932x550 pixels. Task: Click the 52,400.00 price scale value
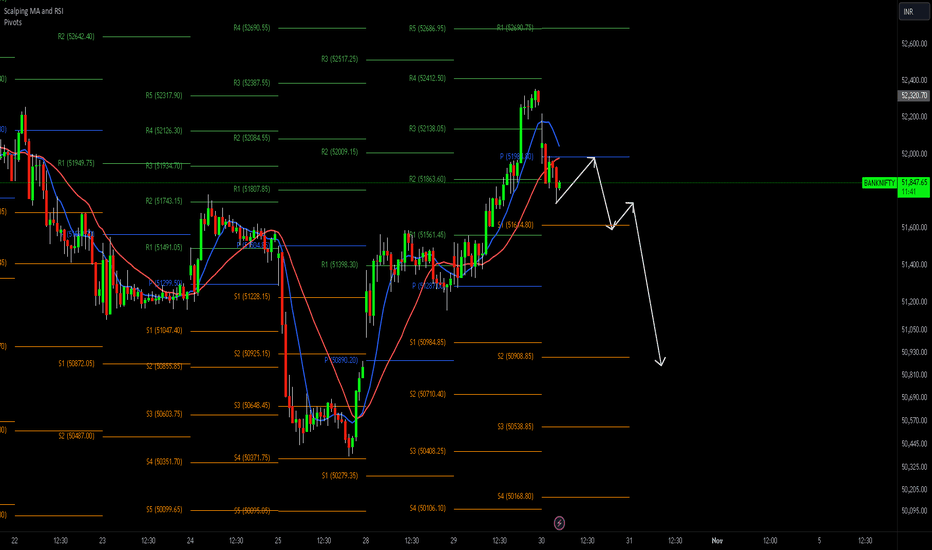click(914, 80)
